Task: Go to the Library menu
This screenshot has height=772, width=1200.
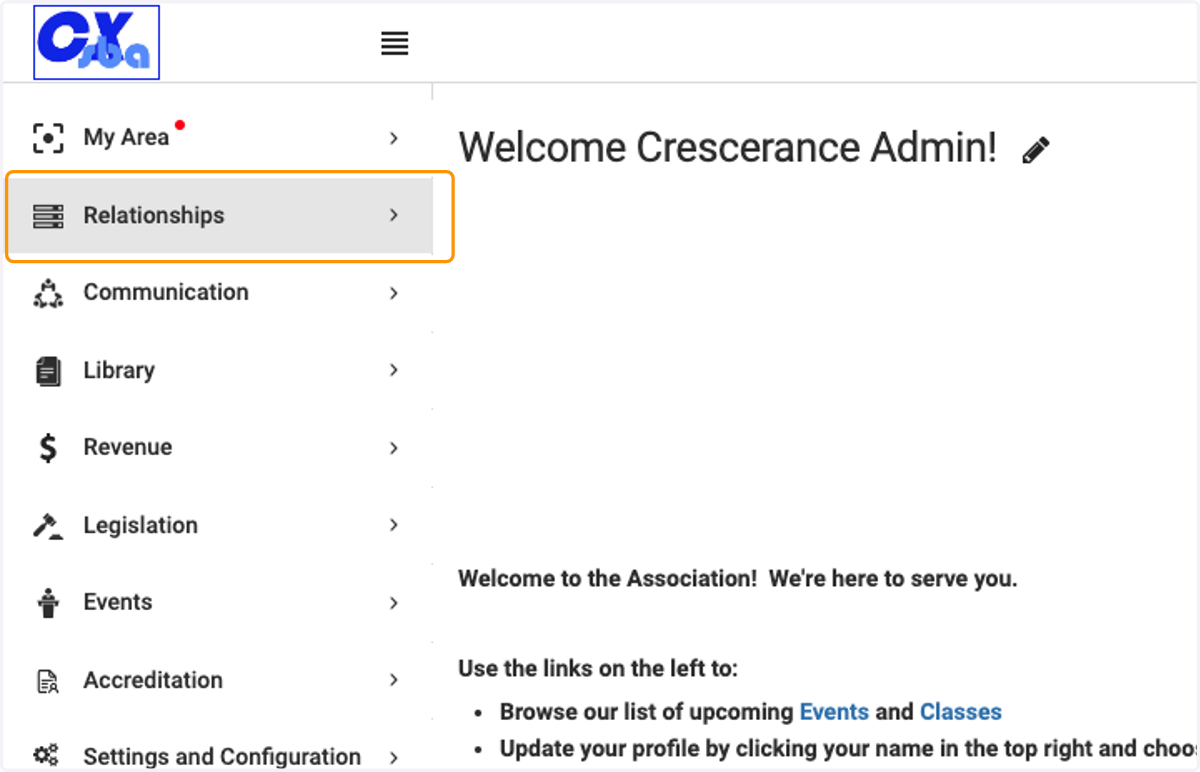Action: pyautogui.click(x=218, y=370)
